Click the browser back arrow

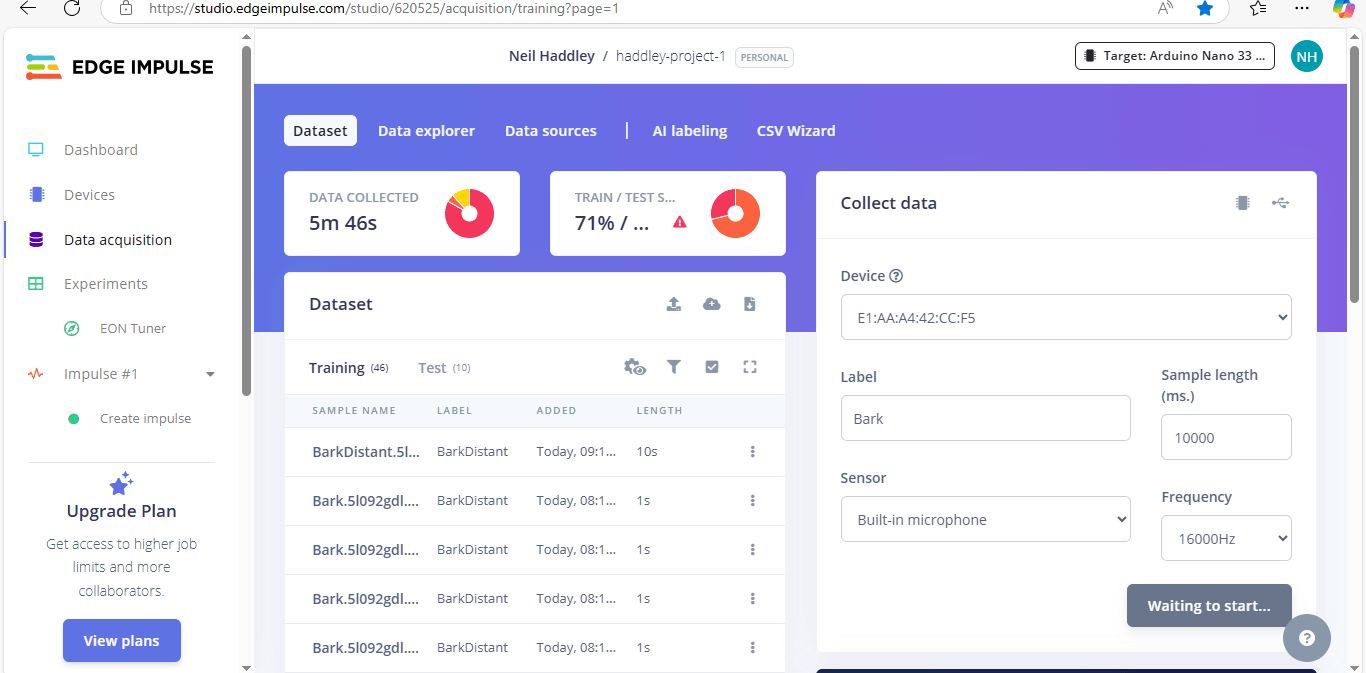[27, 8]
